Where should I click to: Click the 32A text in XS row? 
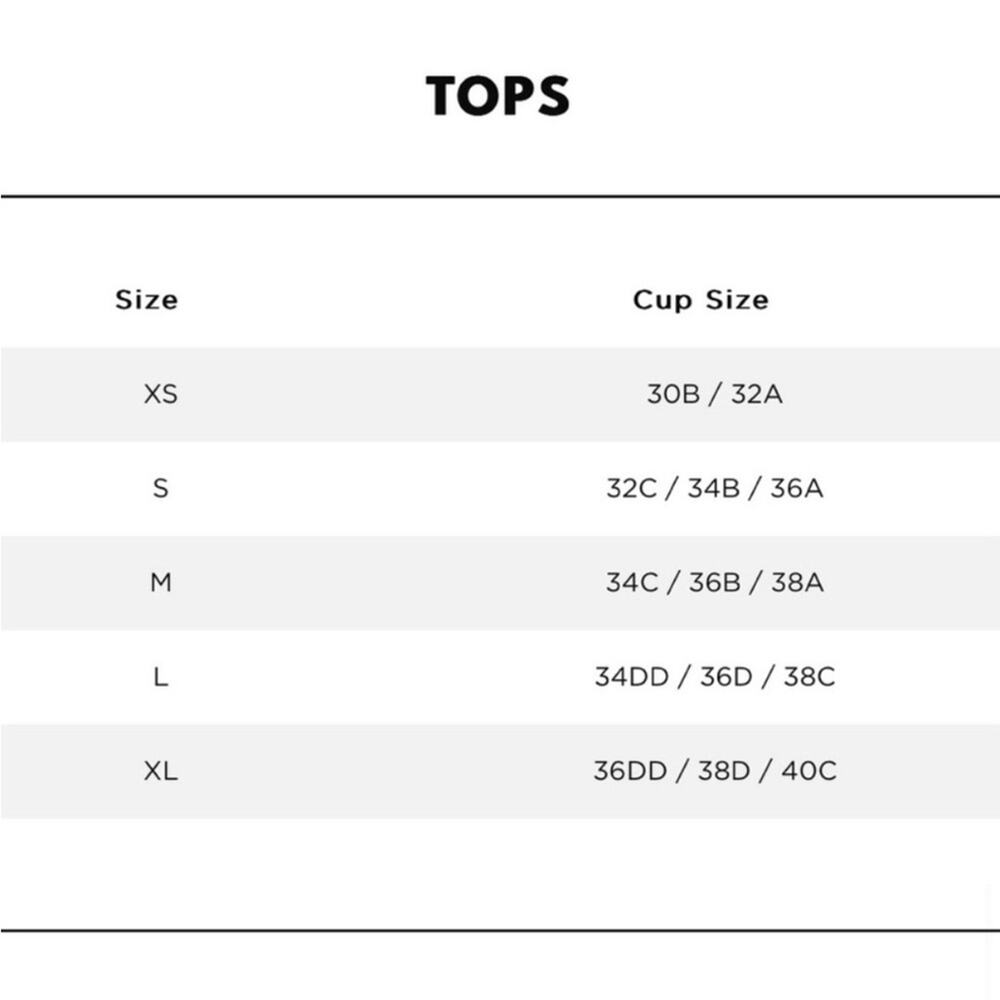tap(757, 394)
